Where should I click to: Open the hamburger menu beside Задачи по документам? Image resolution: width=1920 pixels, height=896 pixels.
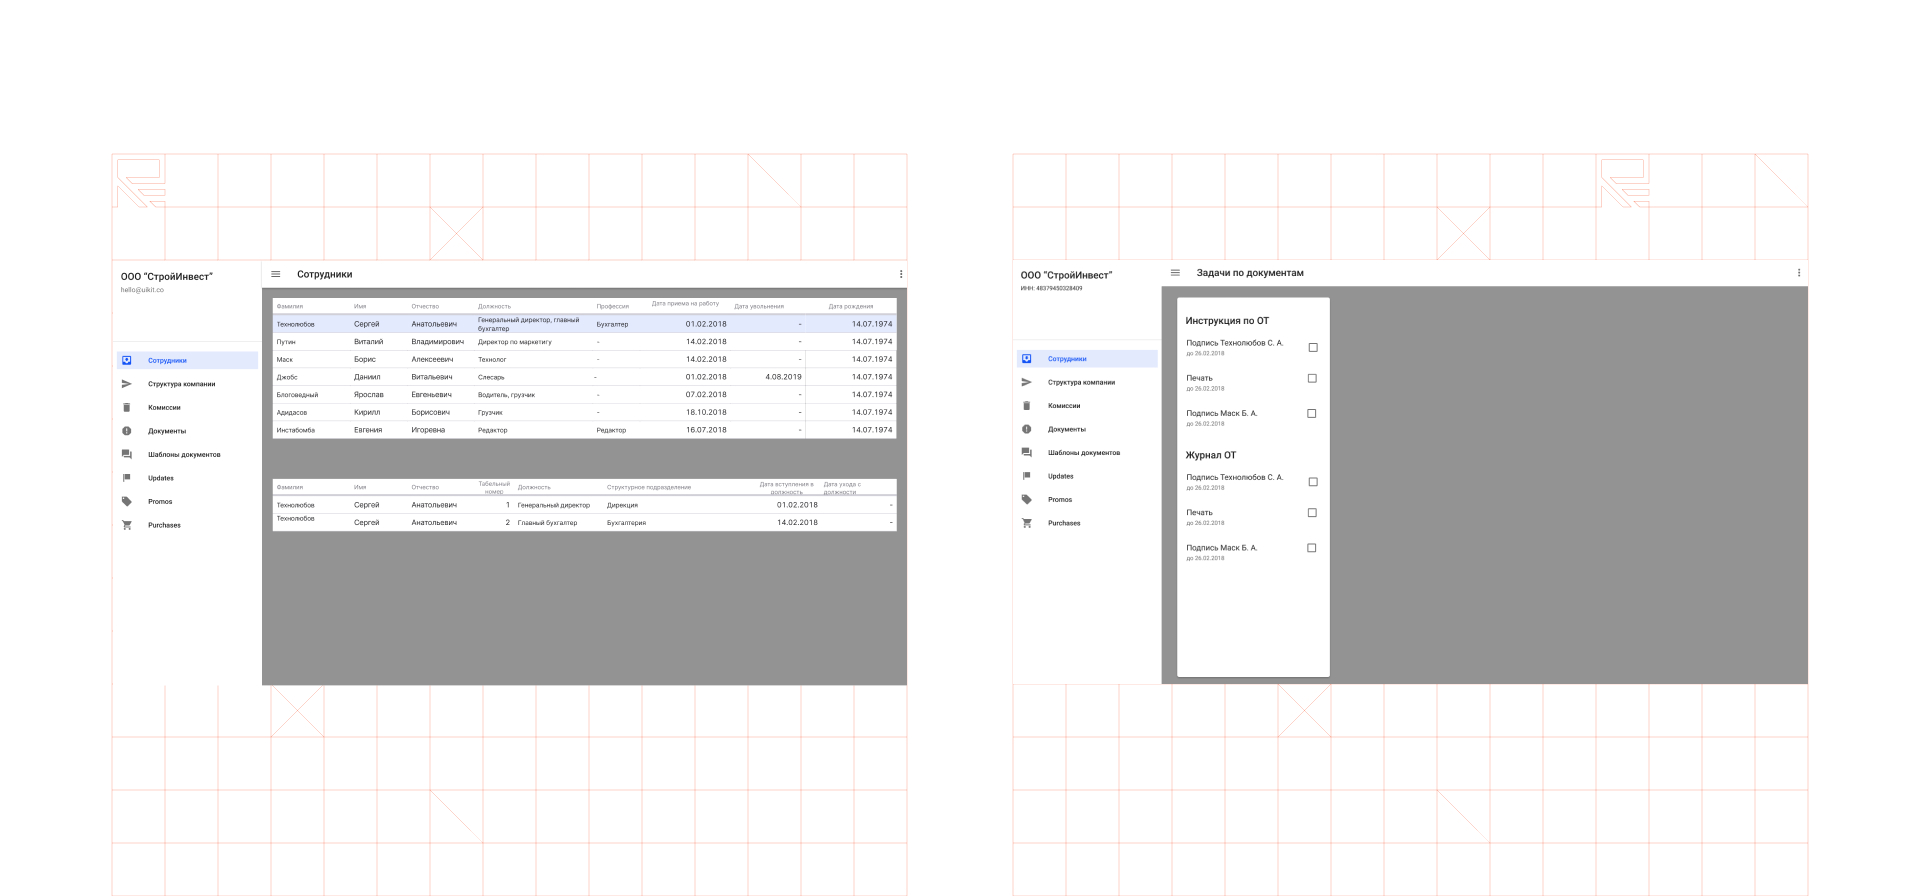(1176, 273)
